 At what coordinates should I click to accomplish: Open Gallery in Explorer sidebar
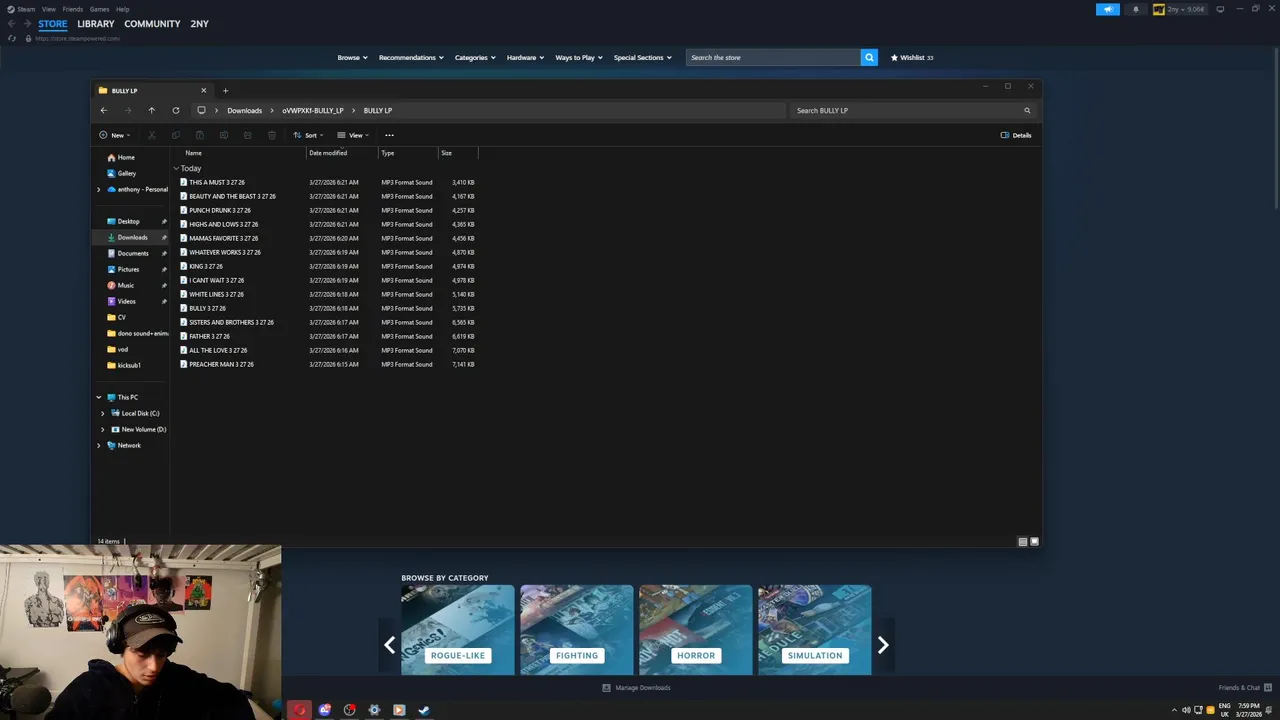pyautogui.click(x=121, y=173)
